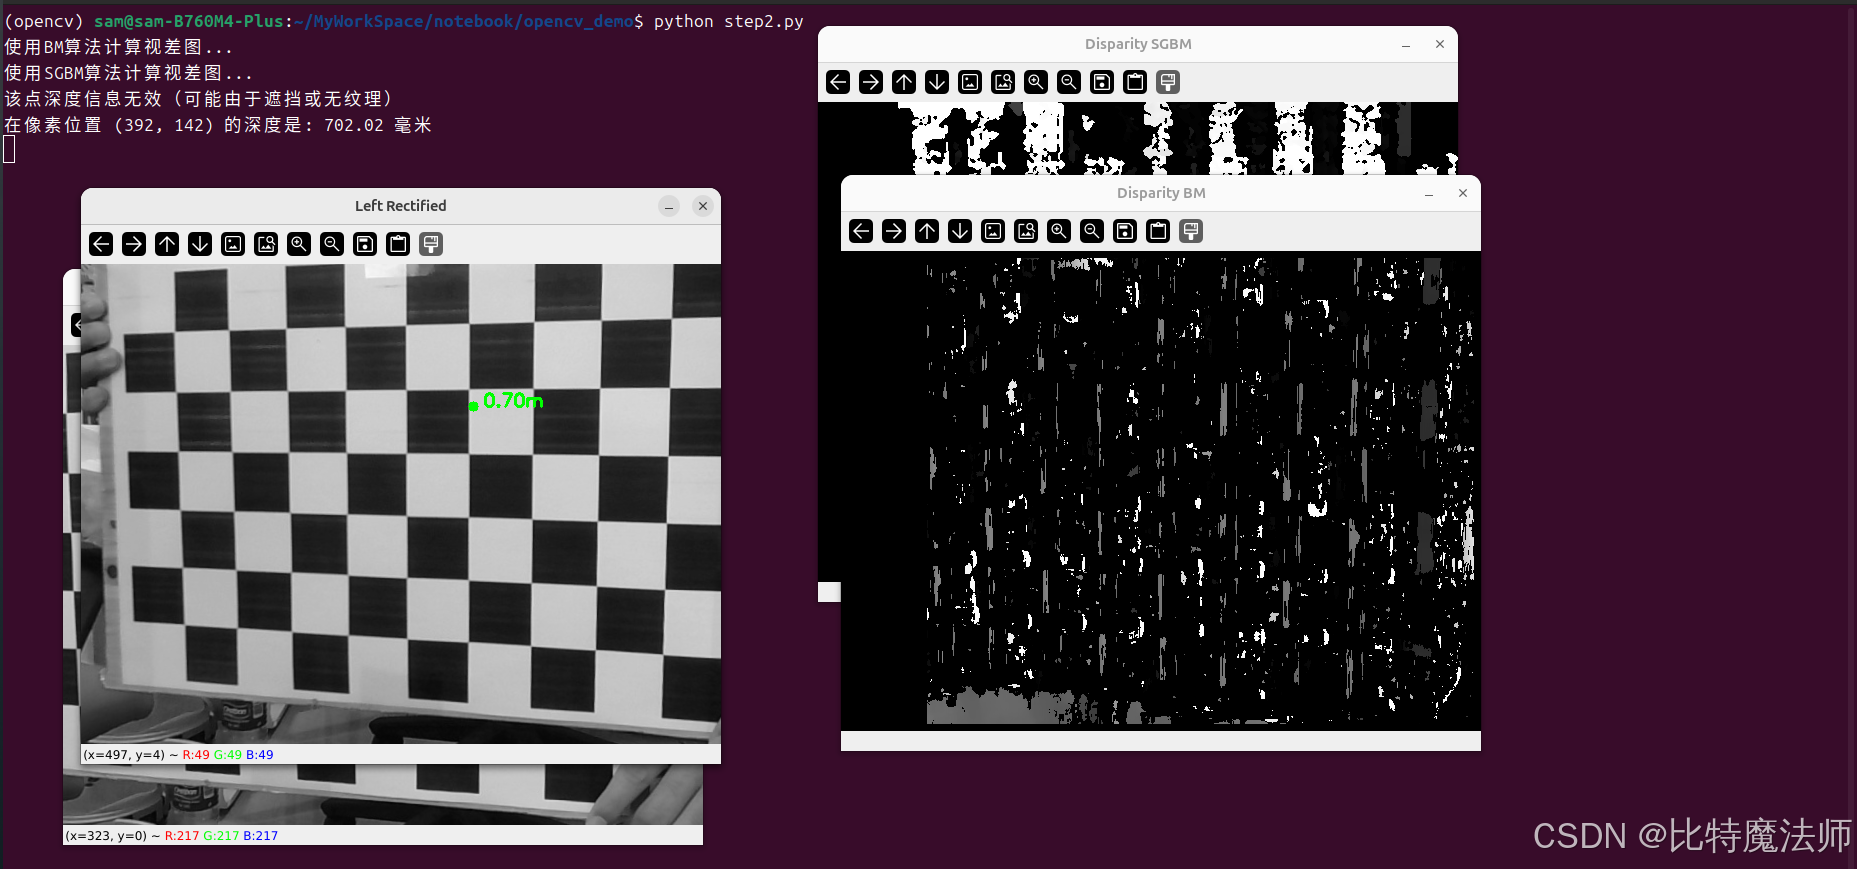Click the 'Disparity BM' window title

[1161, 193]
